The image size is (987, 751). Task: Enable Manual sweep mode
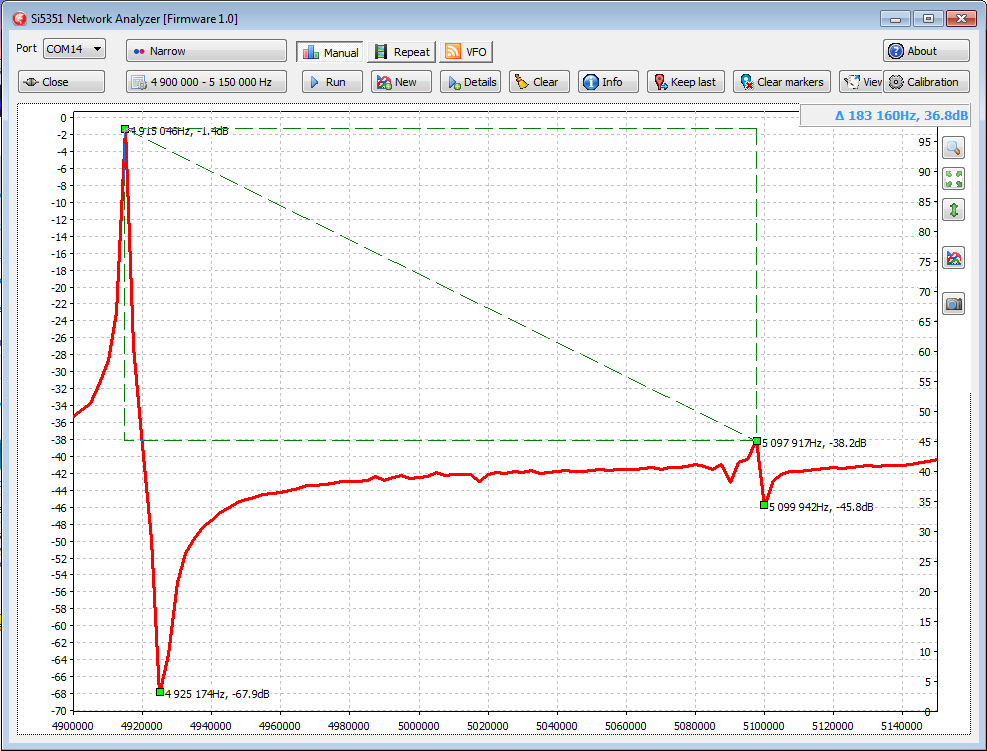[328, 52]
